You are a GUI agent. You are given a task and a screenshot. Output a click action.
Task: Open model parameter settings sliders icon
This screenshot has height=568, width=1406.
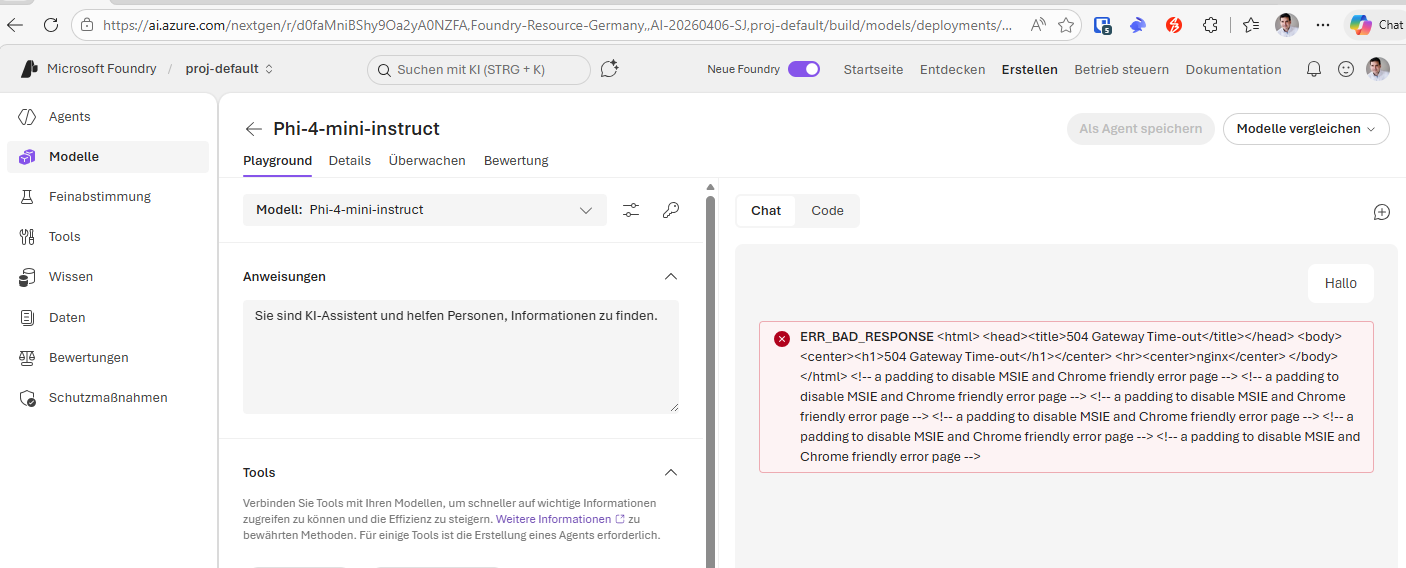[x=631, y=210]
